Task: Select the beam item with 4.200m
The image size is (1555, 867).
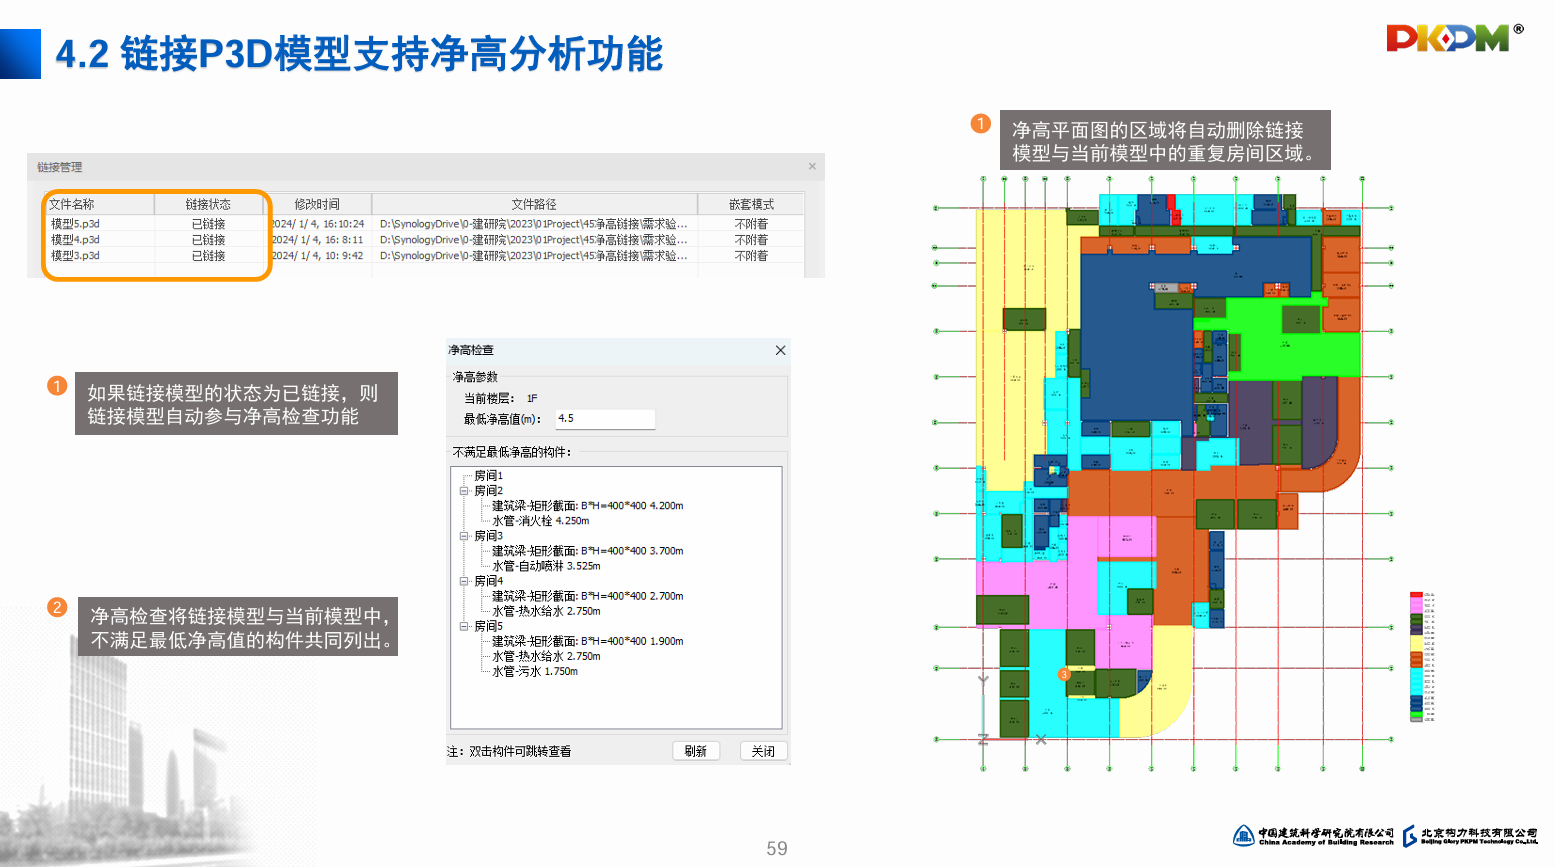Action: click(x=588, y=506)
